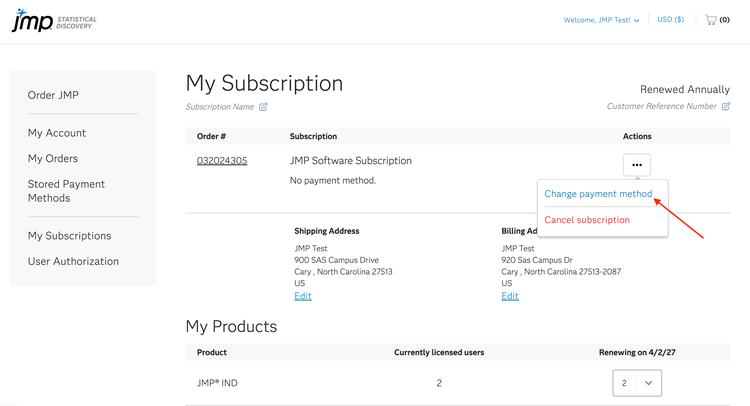
Task: Open the three-dots Actions button
Action: tap(637, 165)
